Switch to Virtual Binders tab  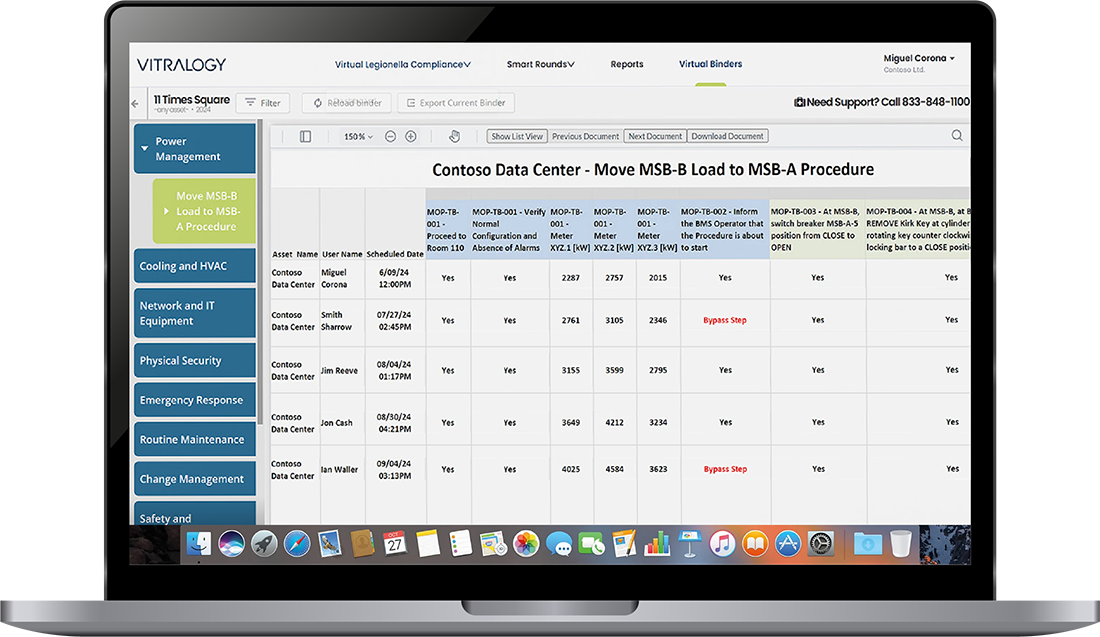click(710, 64)
